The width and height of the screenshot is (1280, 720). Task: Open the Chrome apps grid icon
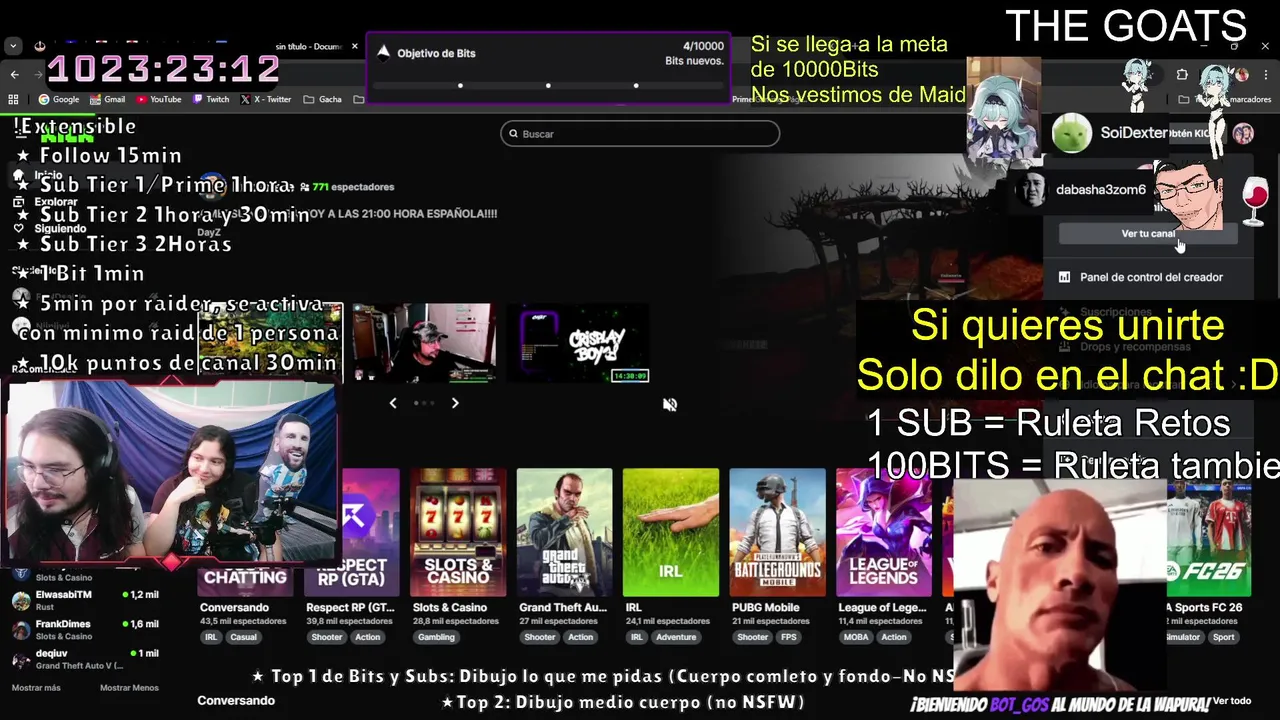(13, 99)
